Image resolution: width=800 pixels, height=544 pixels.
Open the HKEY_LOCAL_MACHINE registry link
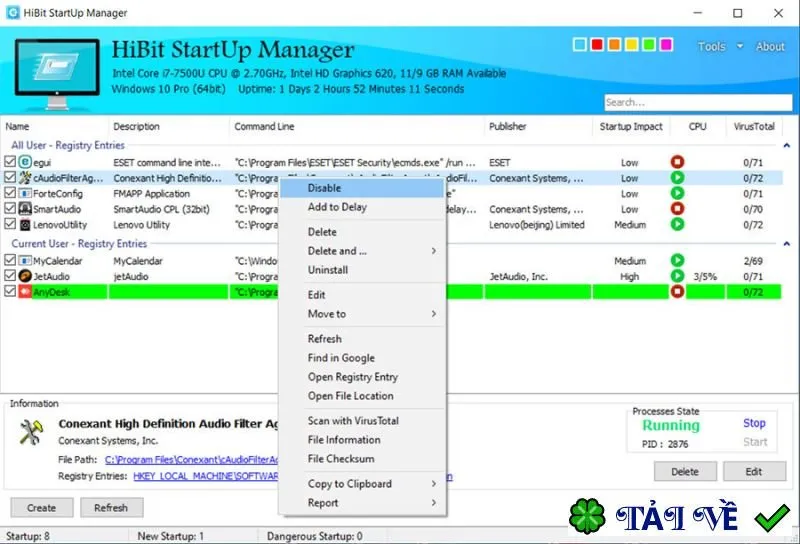point(206,476)
